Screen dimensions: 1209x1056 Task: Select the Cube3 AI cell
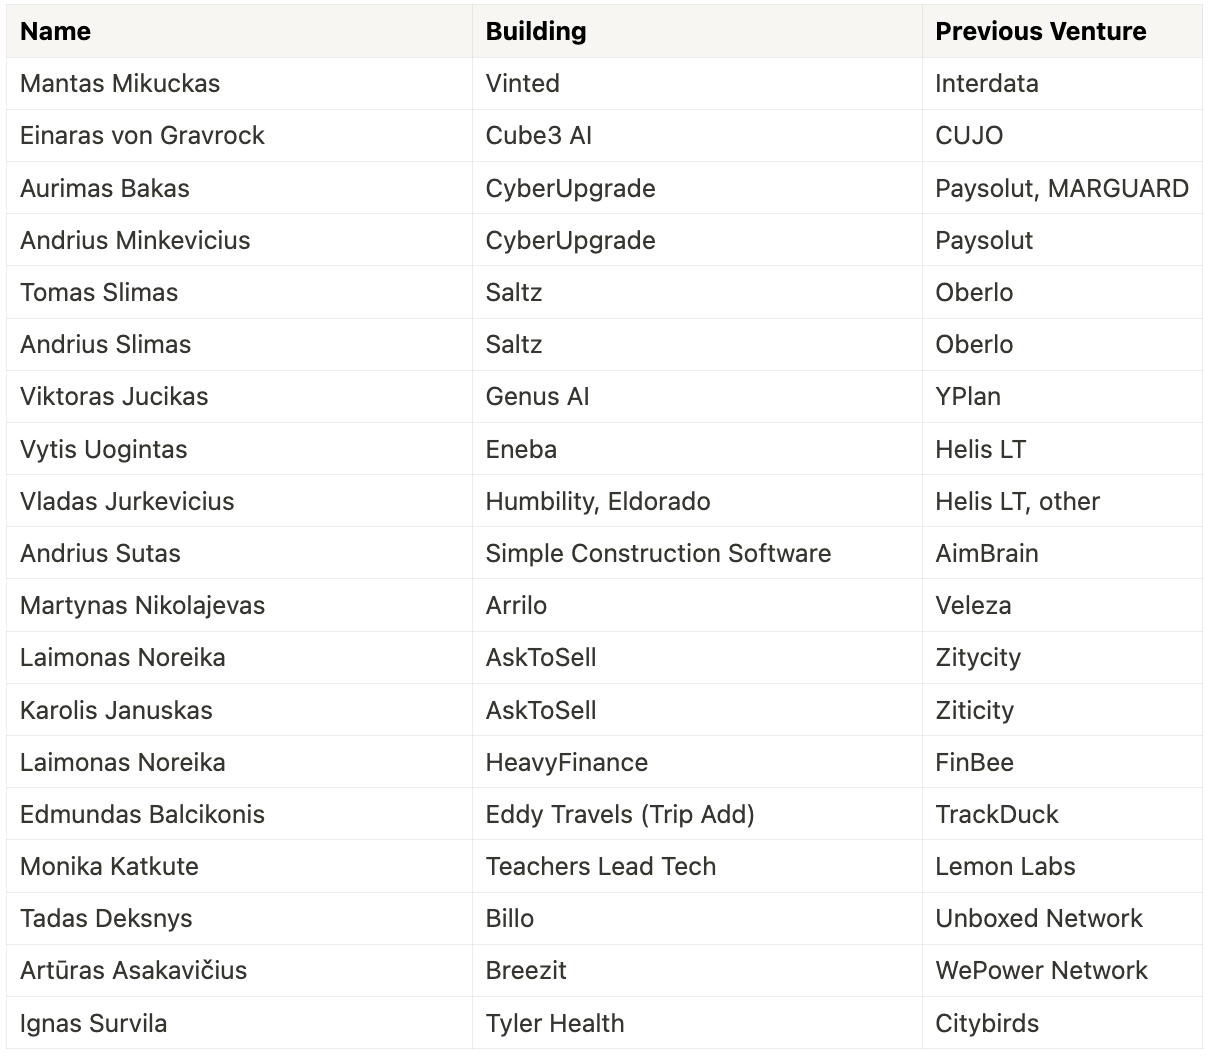[697, 136]
